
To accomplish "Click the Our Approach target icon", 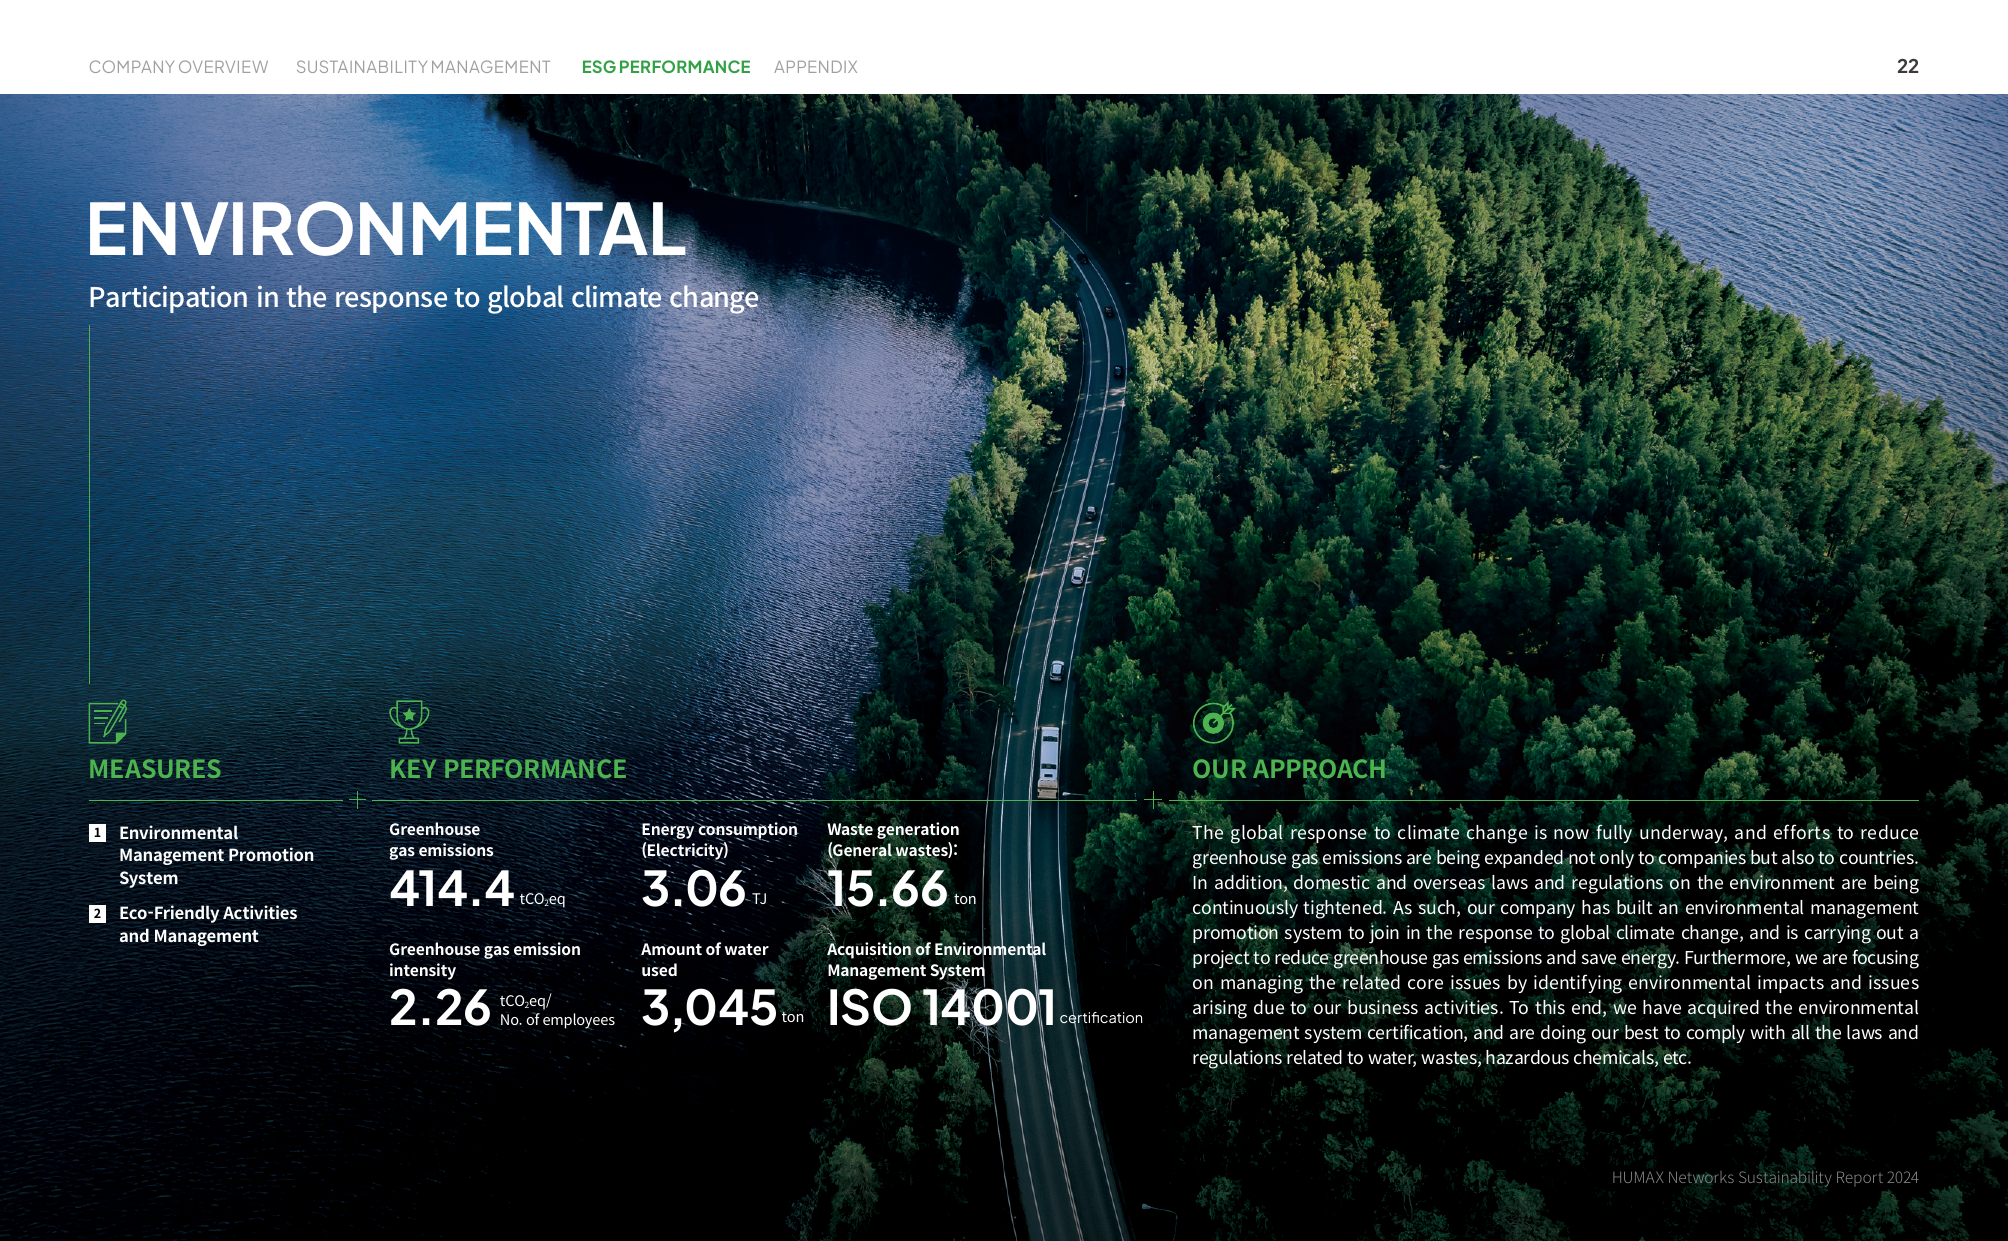I will tap(1213, 722).
